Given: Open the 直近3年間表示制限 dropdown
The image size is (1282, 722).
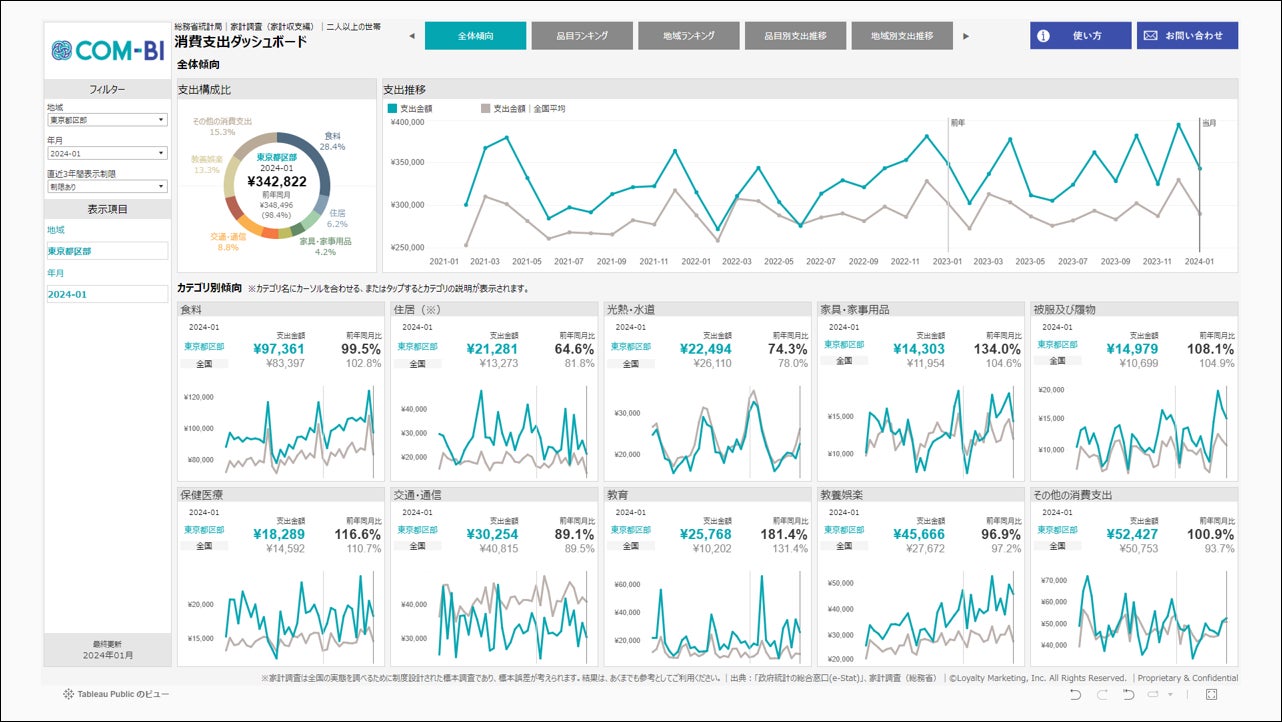Looking at the screenshot, I should pyautogui.click(x=107, y=186).
